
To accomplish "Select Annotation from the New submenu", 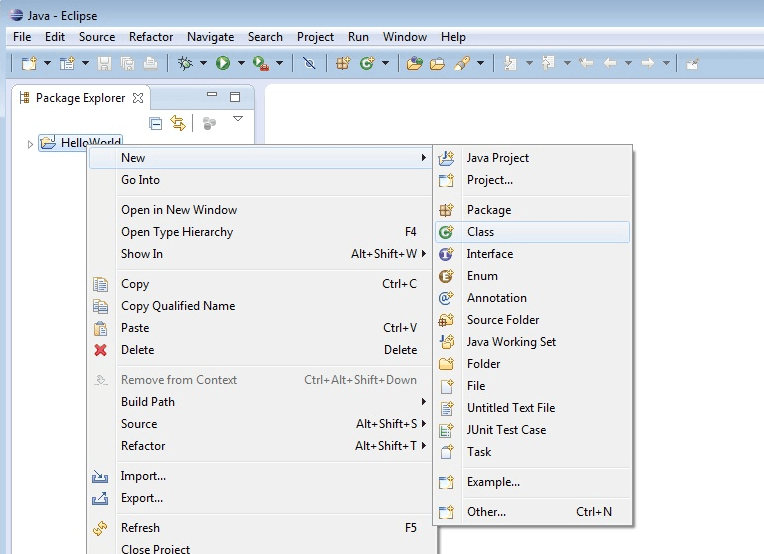I will 532,298.
